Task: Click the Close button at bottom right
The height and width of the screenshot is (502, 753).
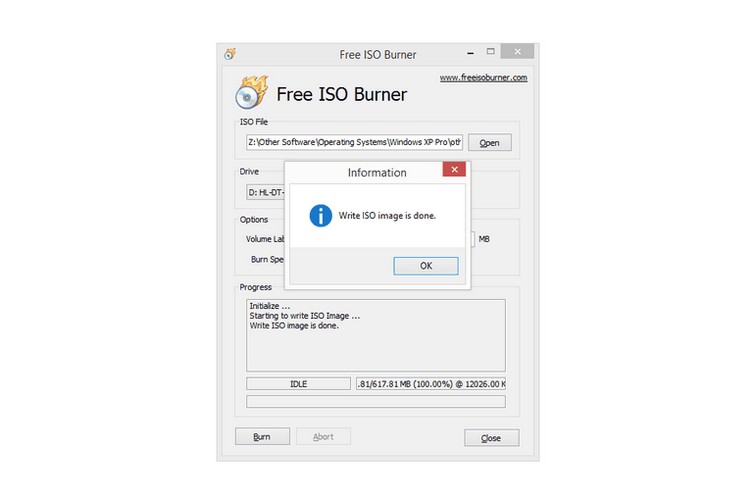Action: (491, 438)
